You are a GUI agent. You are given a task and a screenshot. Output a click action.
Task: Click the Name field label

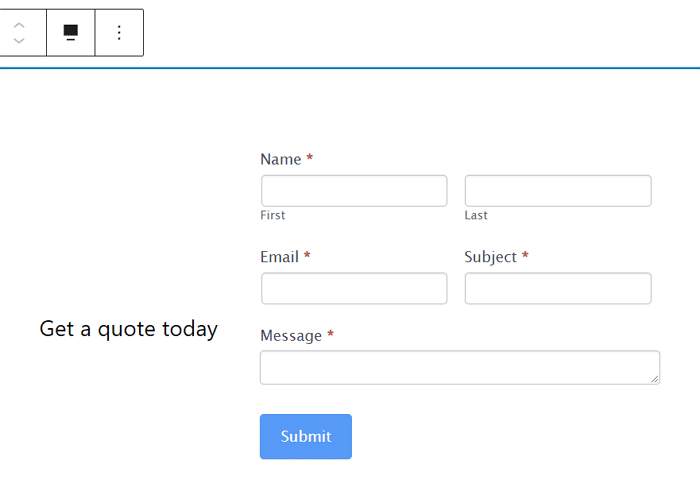click(x=280, y=159)
